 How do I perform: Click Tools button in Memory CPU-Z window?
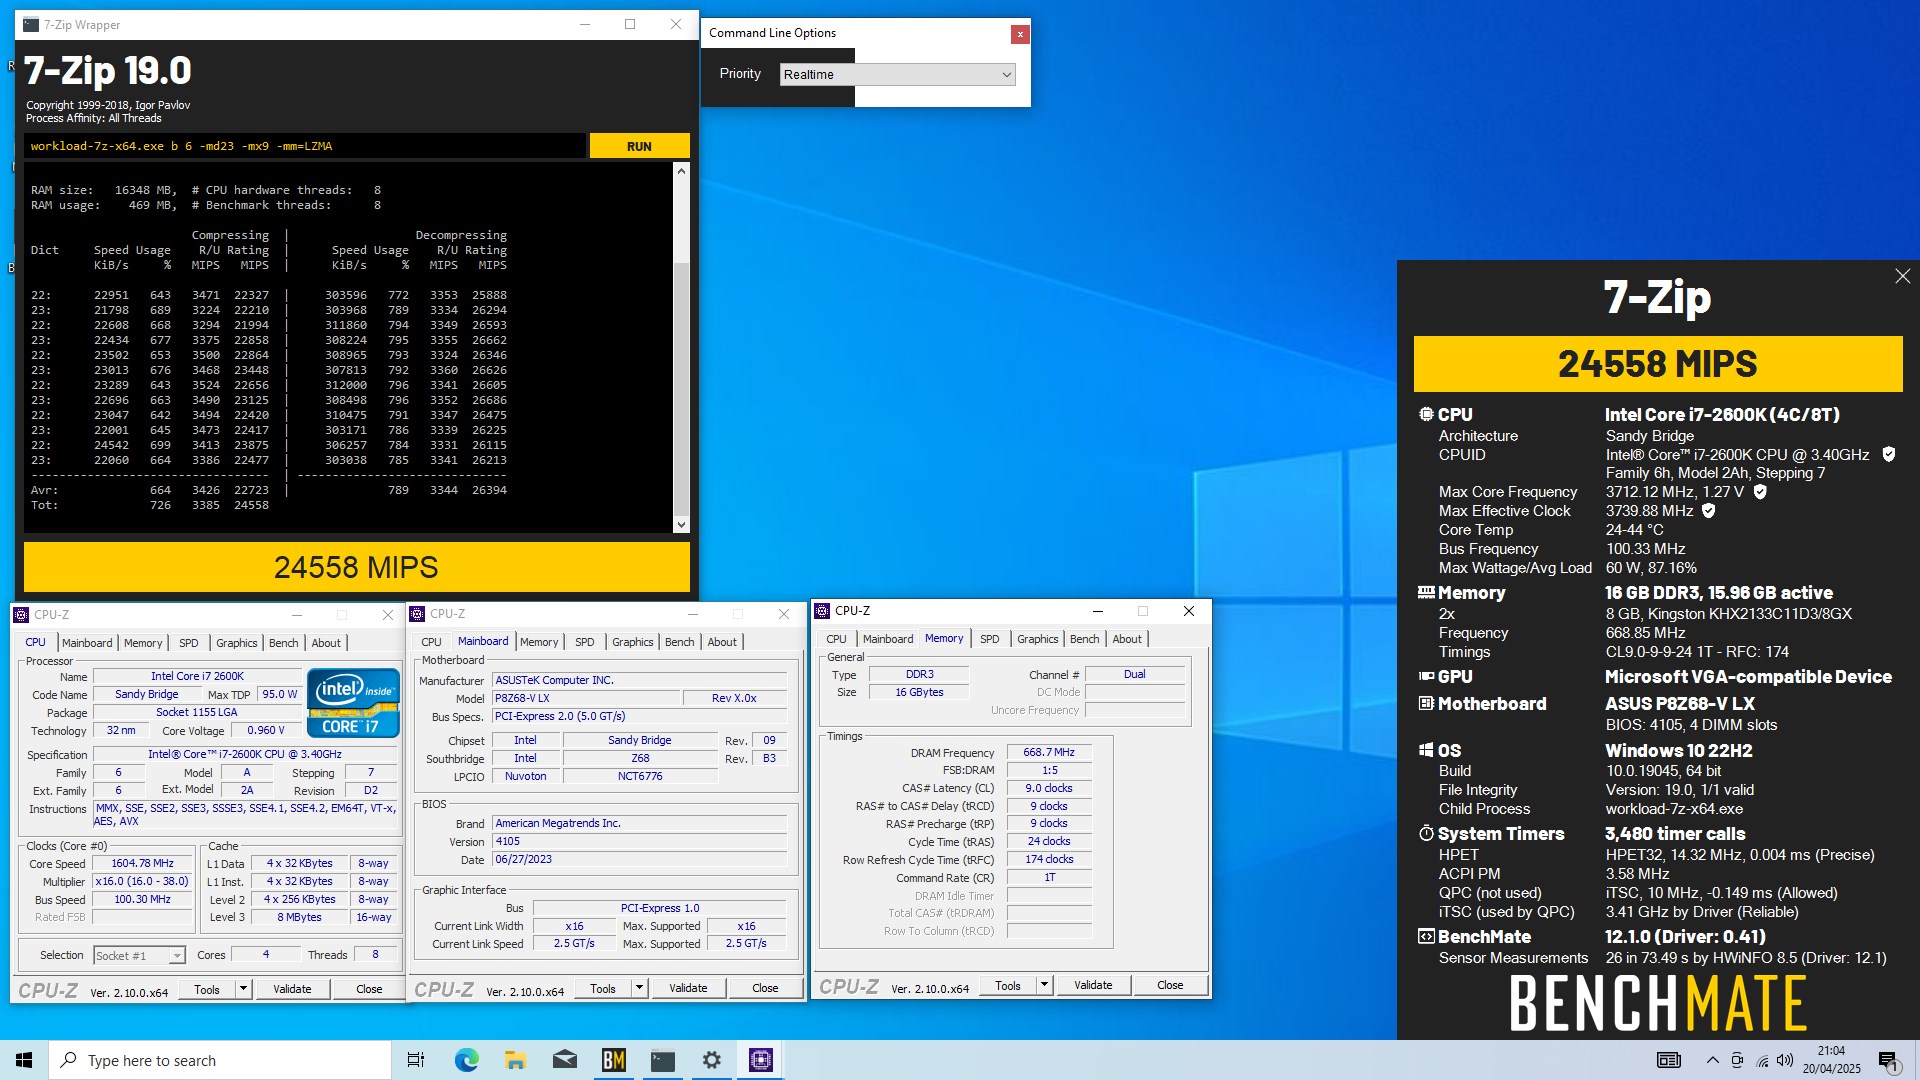1008,985
